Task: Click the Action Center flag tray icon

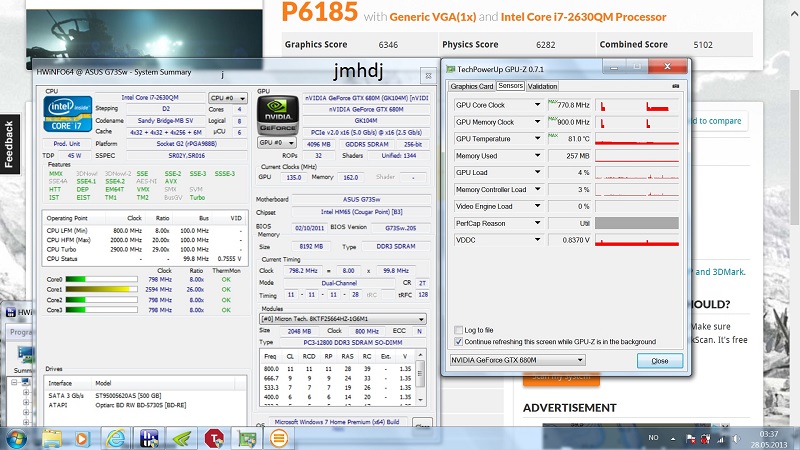Action: click(x=690, y=438)
